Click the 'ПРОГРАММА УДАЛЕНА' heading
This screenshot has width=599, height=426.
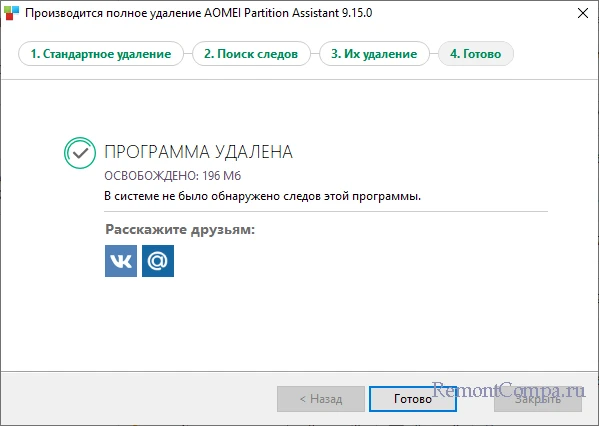coord(199,152)
